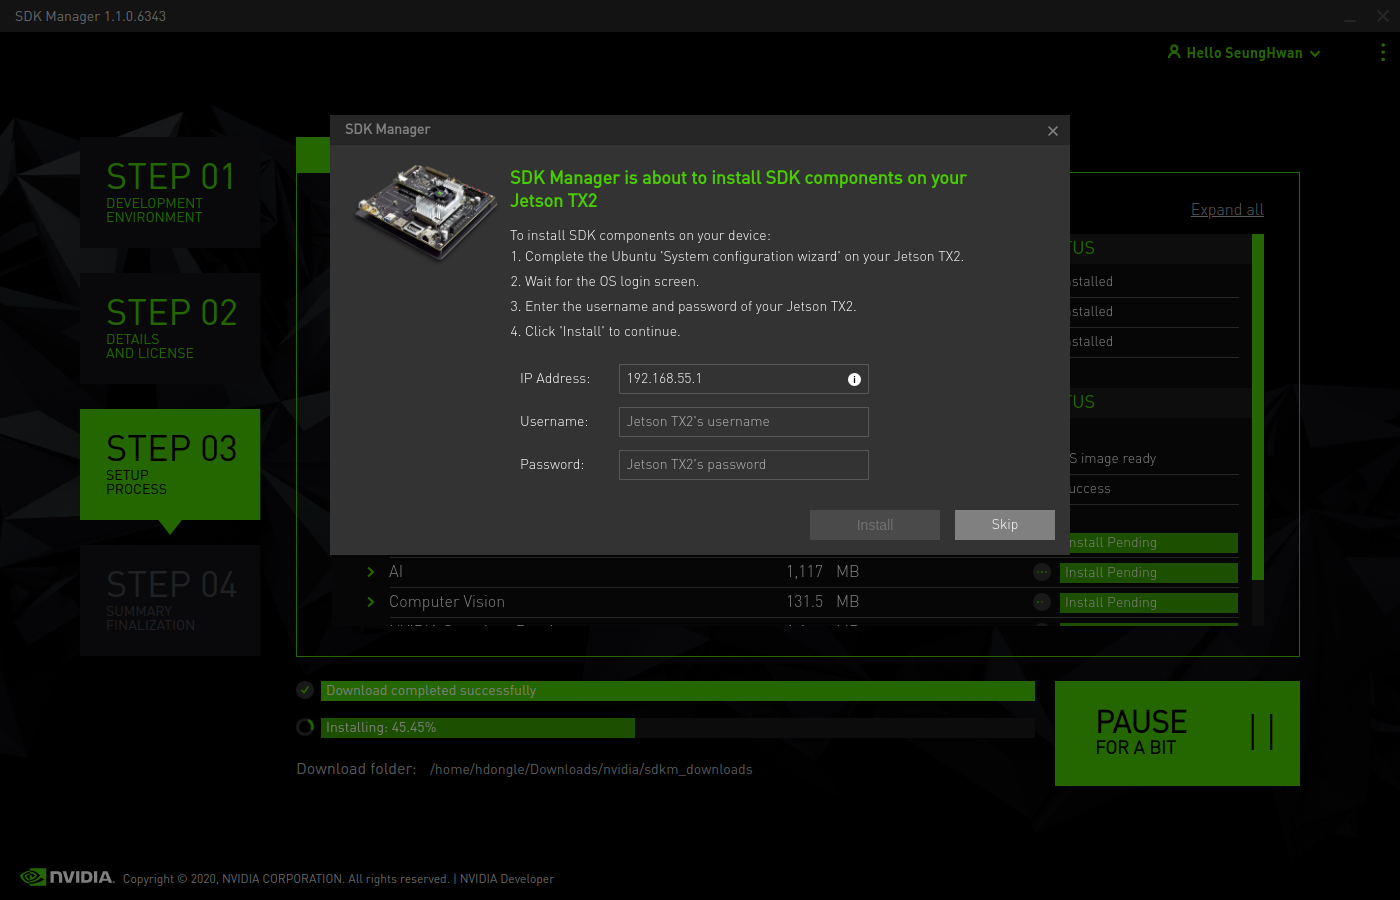Image resolution: width=1400 pixels, height=900 pixels.
Task: Click Pause For A Bit button
Action: [x=1177, y=733]
